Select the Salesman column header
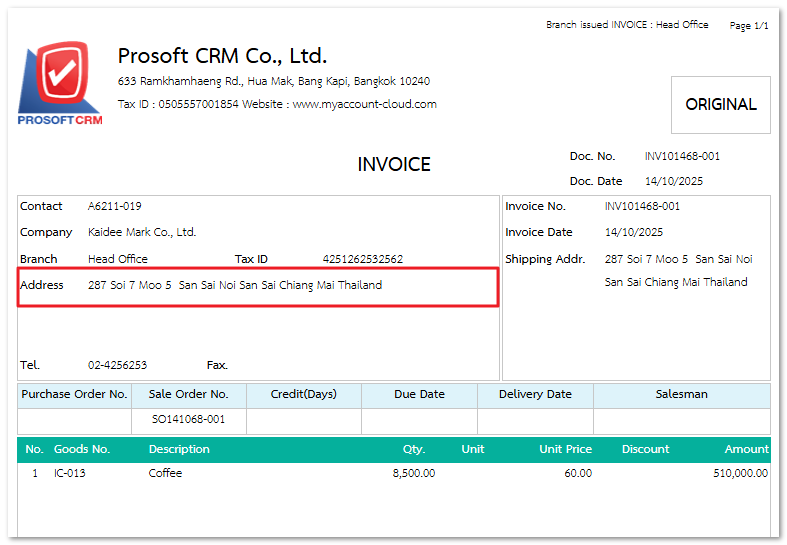787x545 pixels. (x=681, y=394)
